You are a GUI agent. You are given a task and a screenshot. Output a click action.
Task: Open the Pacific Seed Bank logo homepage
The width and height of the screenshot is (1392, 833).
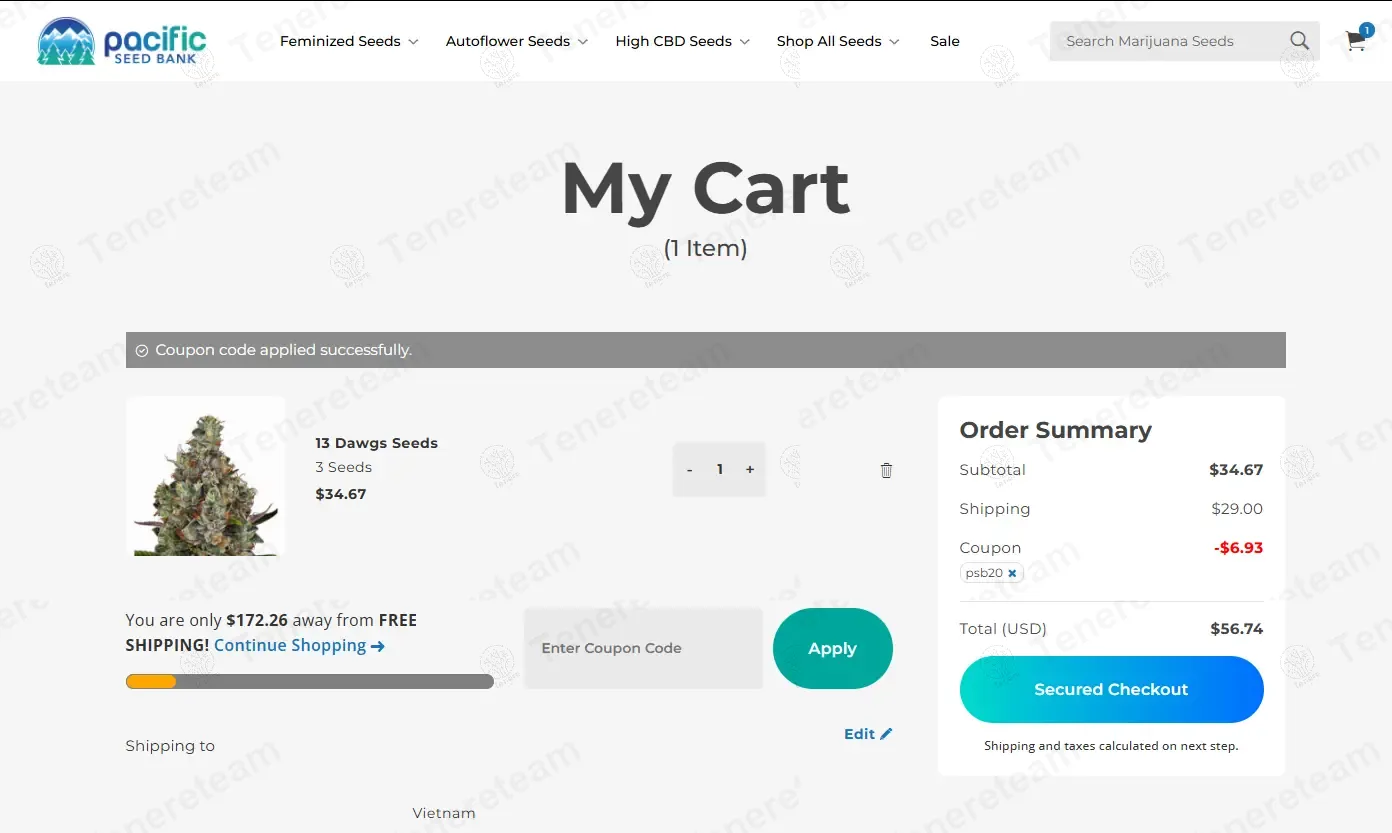point(122,41)
